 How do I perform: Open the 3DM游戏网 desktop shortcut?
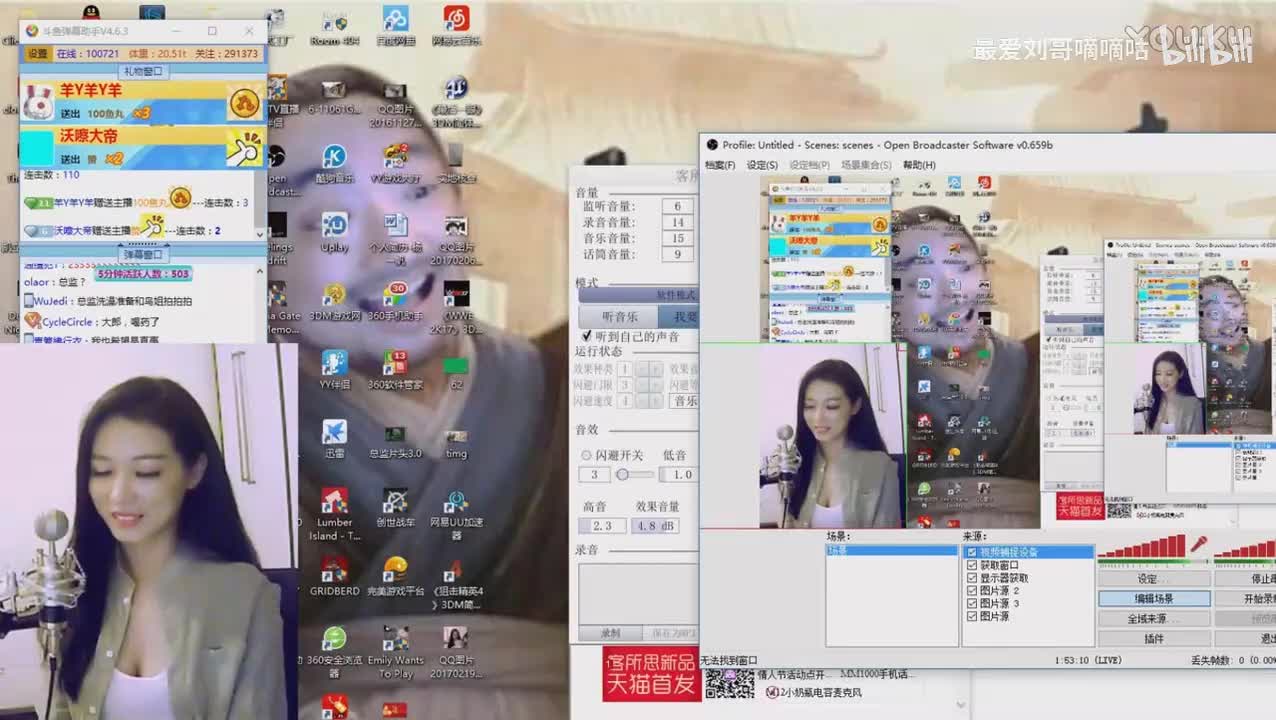[x=335, y=302]
